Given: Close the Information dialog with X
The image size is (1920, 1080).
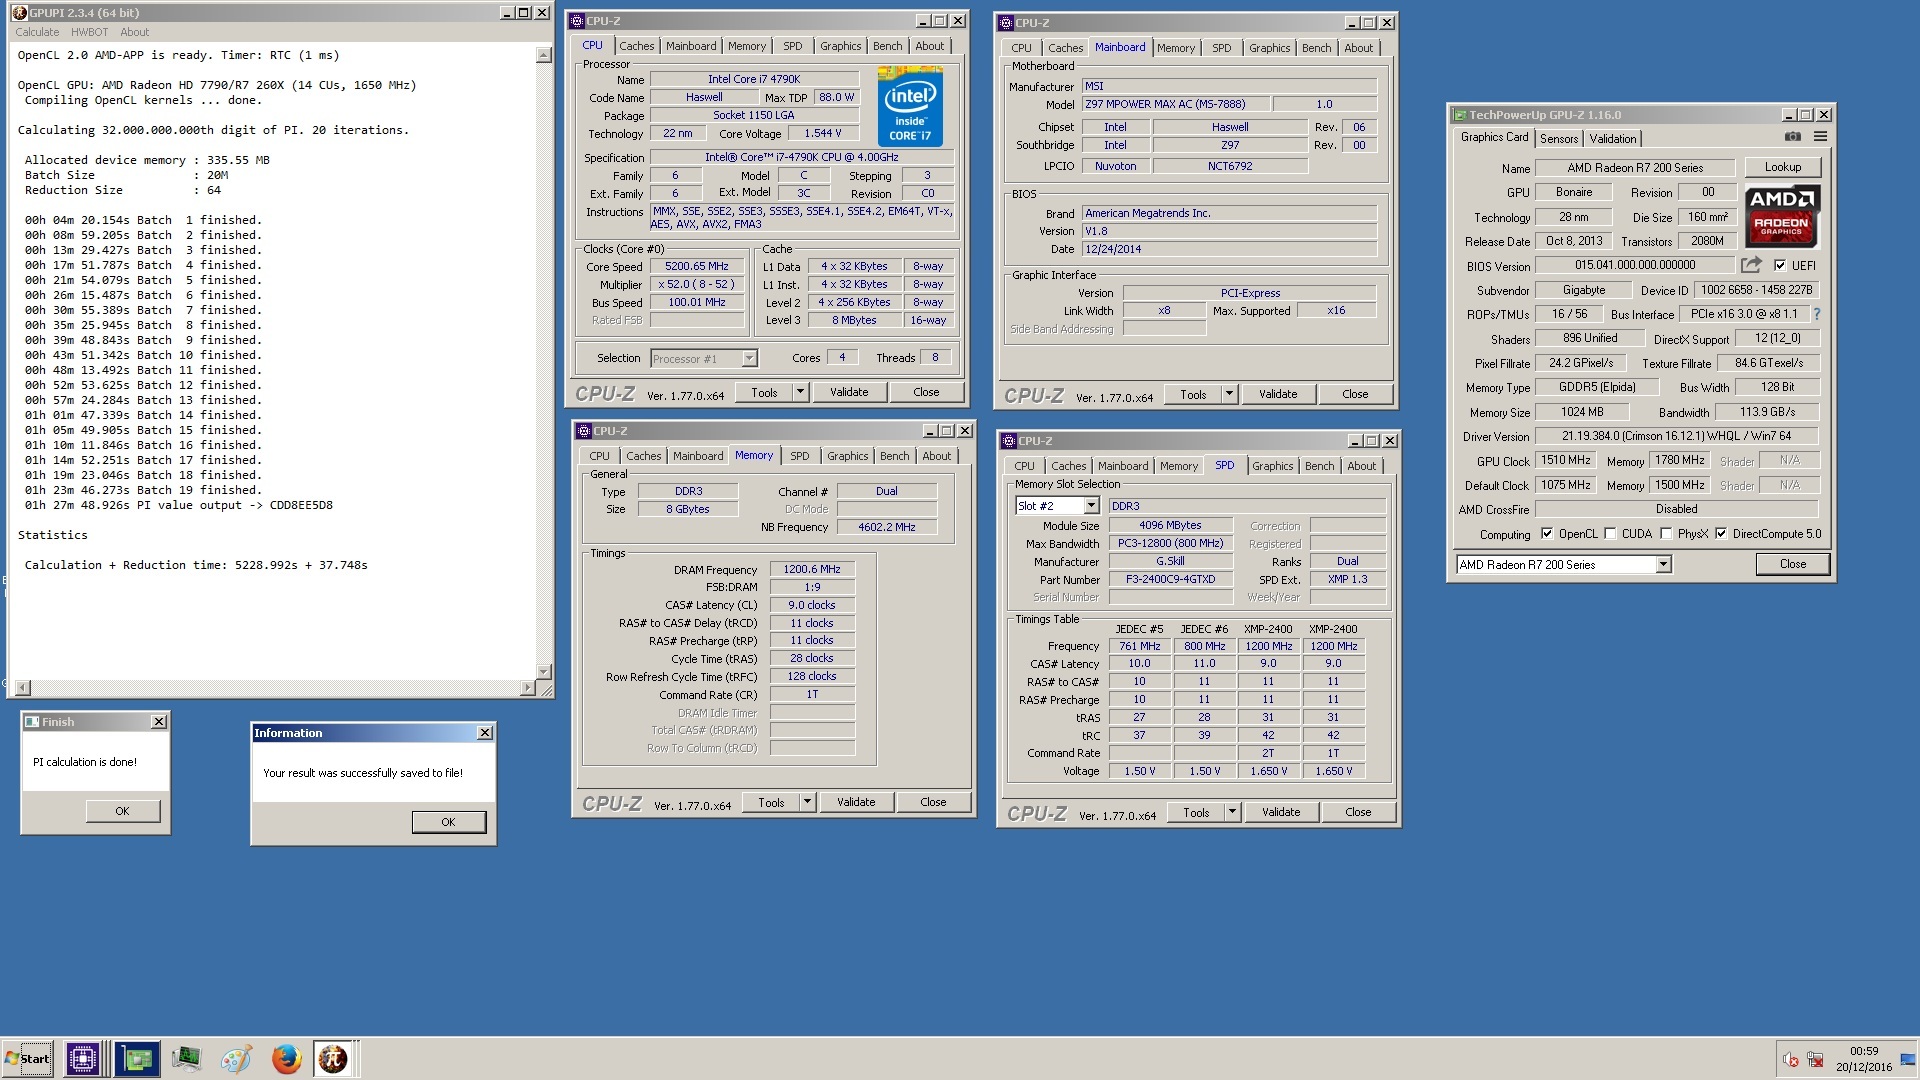Looking at the screenshot, I should 485,733.
